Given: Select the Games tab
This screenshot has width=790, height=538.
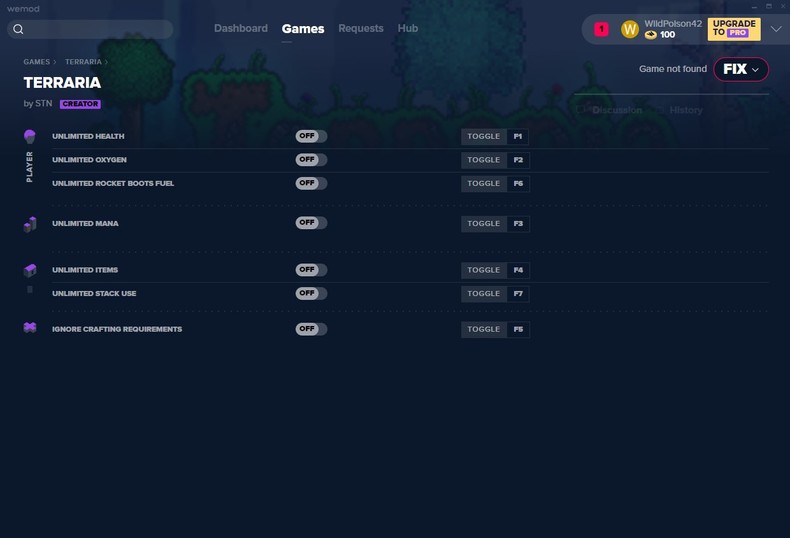Looking at the screenshot, I should tap(303, 29).
